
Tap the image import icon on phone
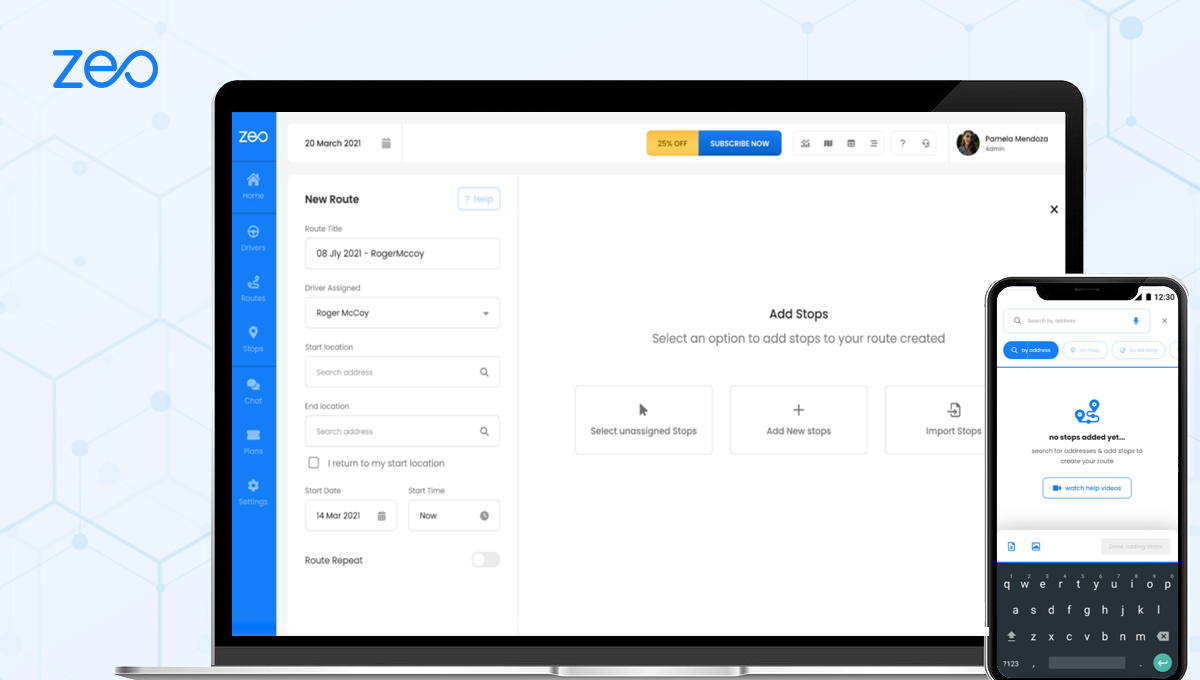point(1036,546)
